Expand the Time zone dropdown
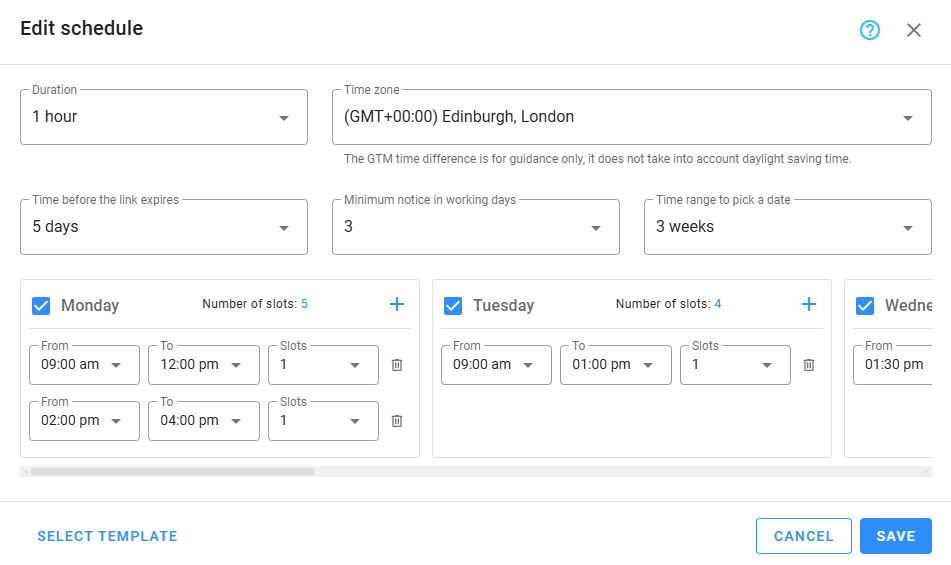 (631, 117)
